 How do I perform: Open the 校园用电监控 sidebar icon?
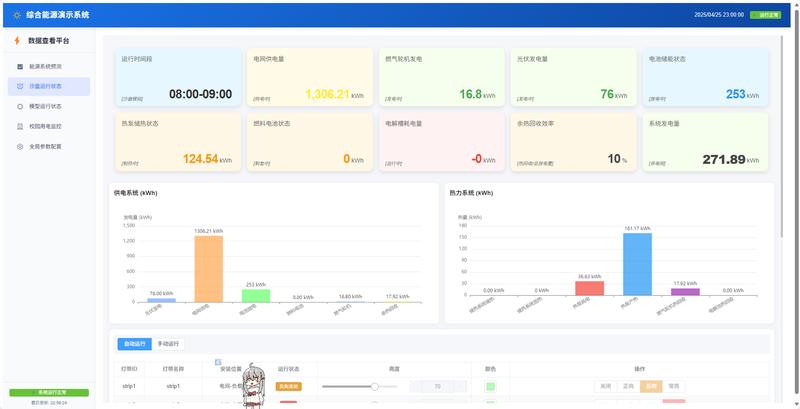click(20, 126)
